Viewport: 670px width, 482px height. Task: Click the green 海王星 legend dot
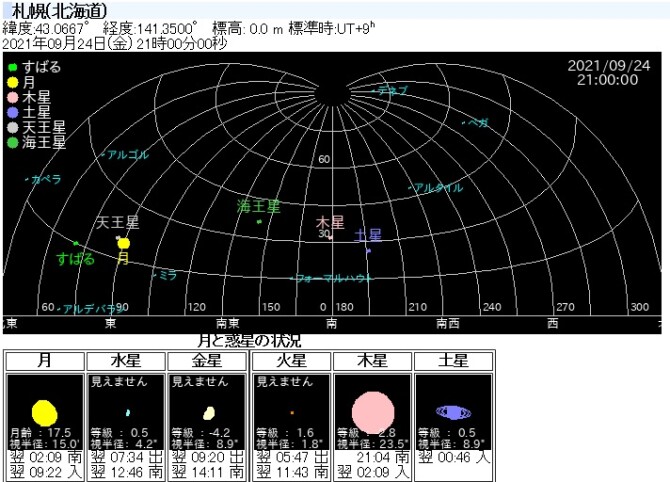click(x=13, y=142)
